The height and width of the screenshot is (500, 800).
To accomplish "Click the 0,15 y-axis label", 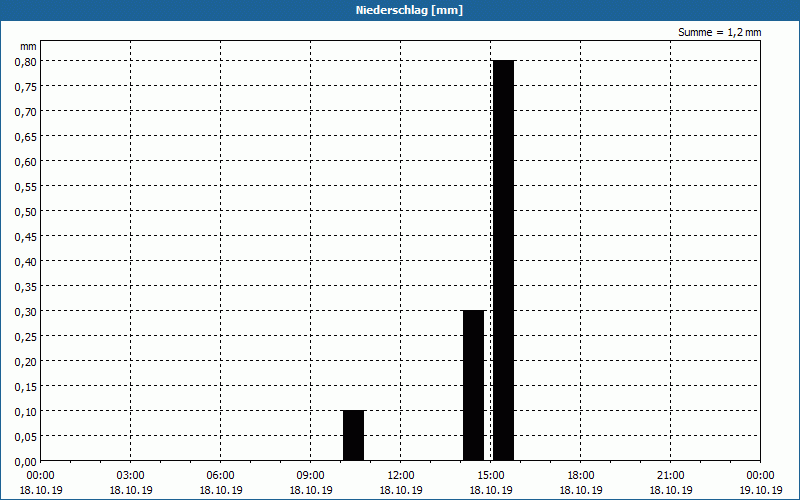I will click(x=26, y=387).
